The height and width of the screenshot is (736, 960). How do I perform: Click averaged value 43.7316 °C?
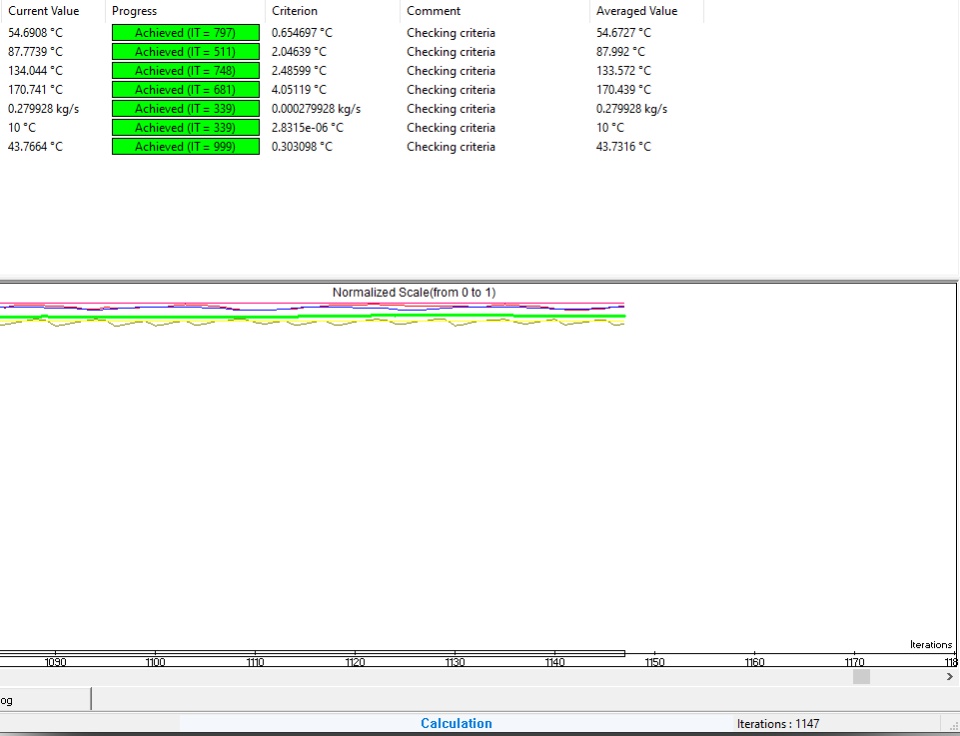623,146
